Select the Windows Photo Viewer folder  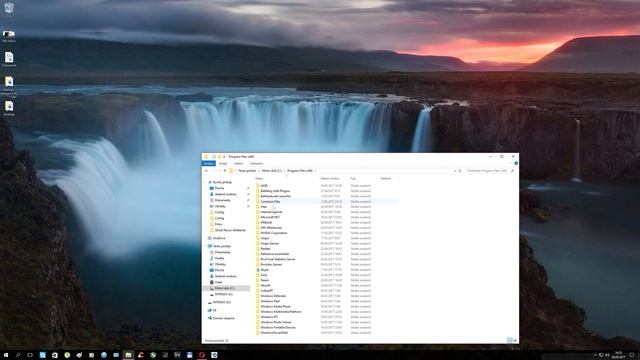[276, 322]
